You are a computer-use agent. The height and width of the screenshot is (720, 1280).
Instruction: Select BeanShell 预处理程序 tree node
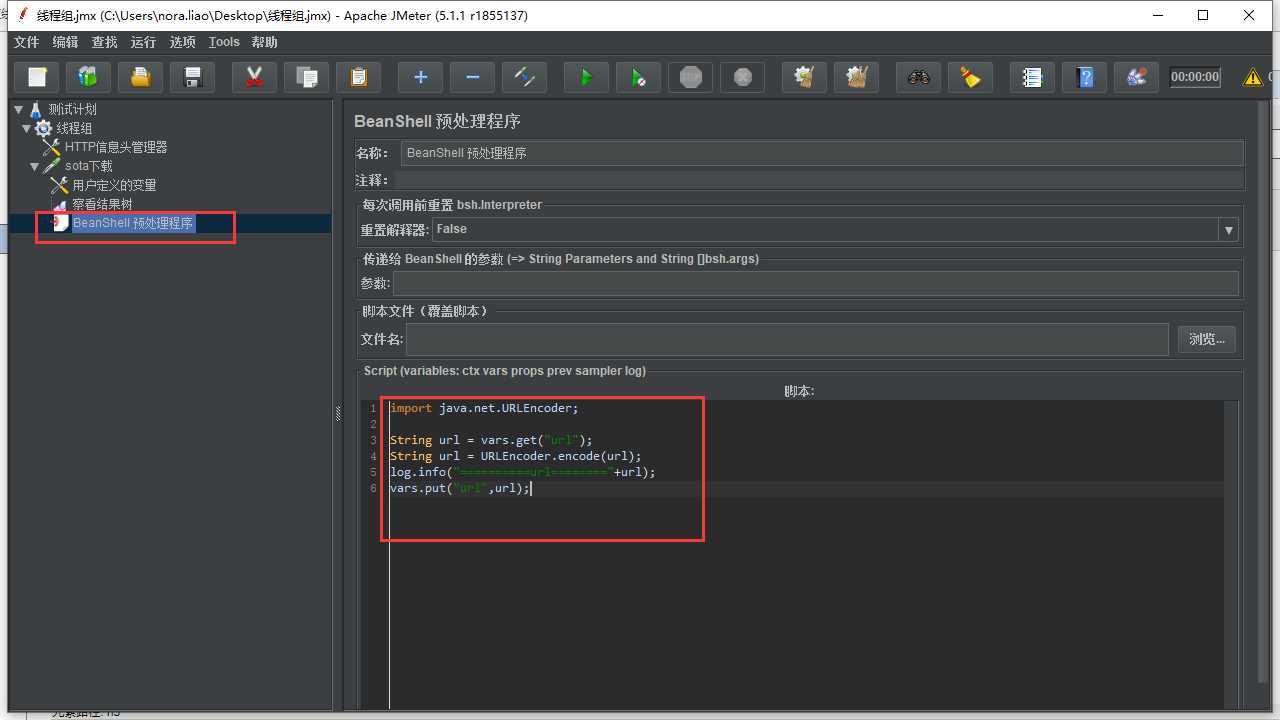[133, 223]
